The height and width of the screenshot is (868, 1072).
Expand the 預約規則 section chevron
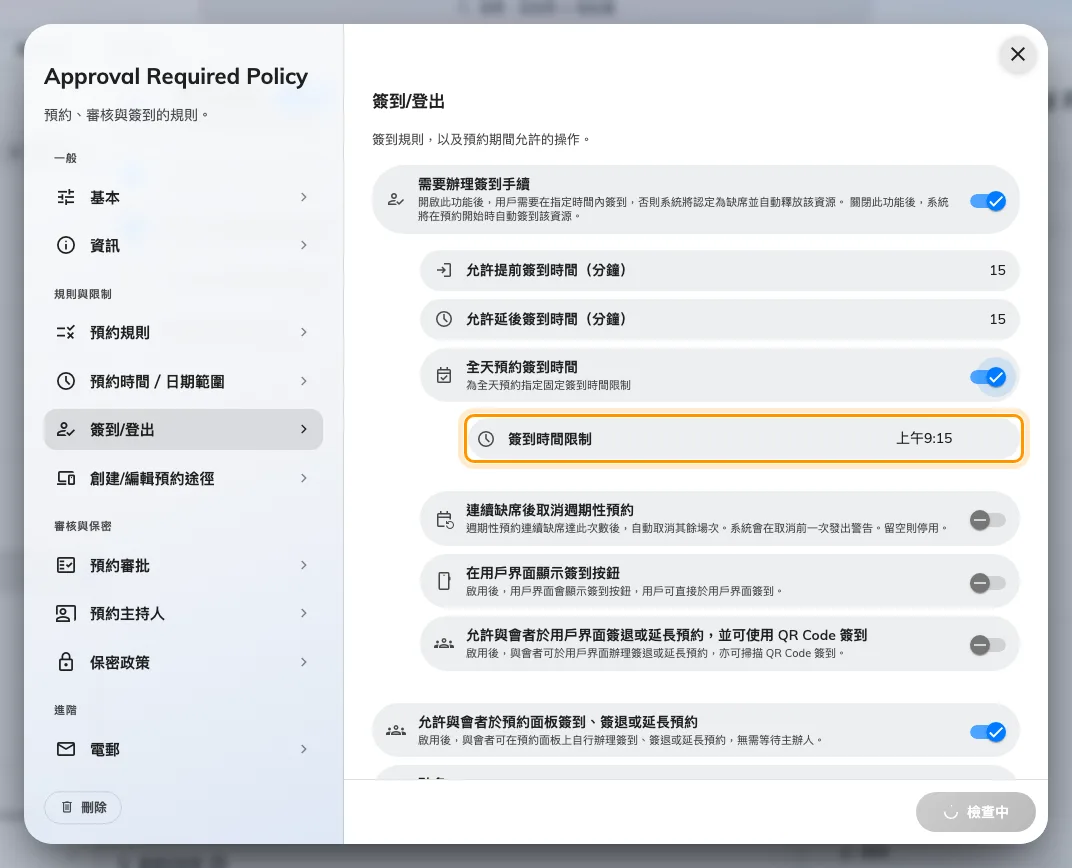pyautogui.click(x=304, y=332)
